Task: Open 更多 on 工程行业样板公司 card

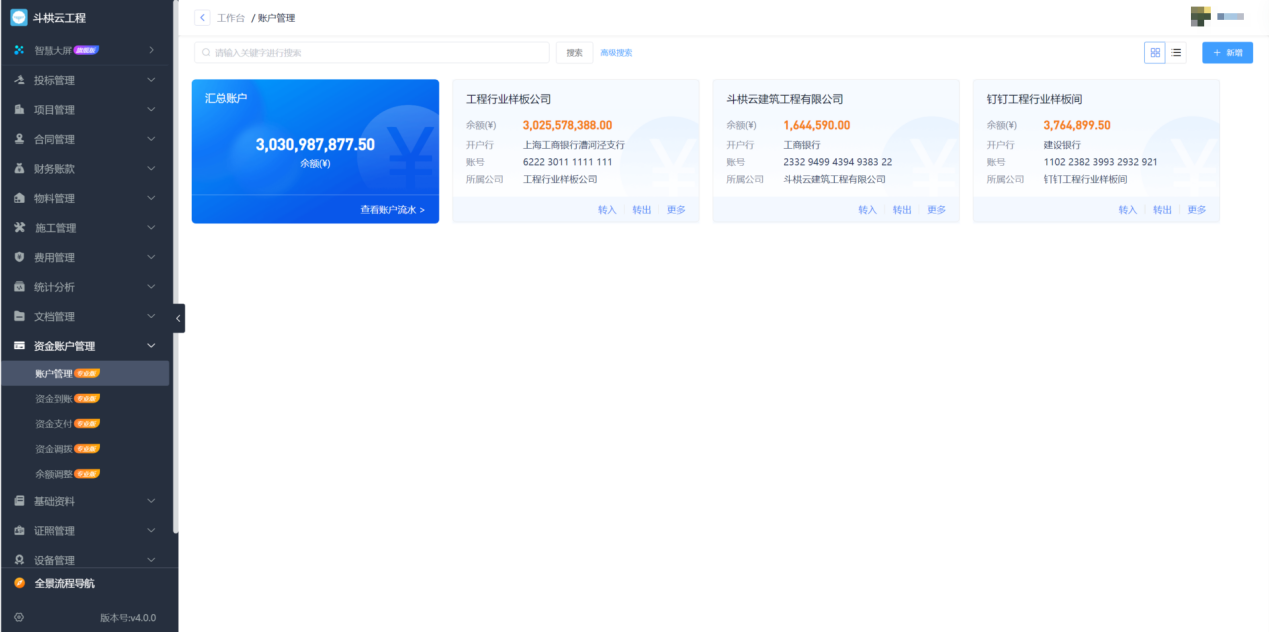Action: click(676, 210)
